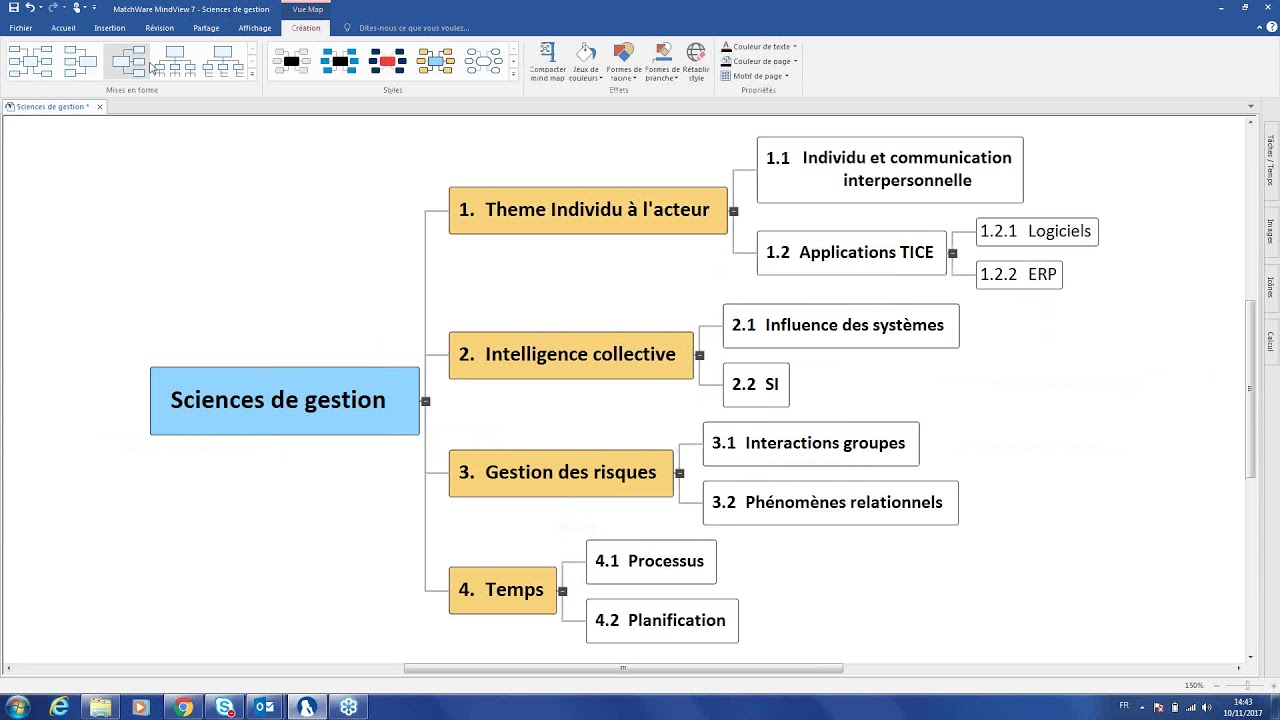This screenshot has width=1280, height=720.
Task: Collapse the Temps branch
Action: point(563,592)
